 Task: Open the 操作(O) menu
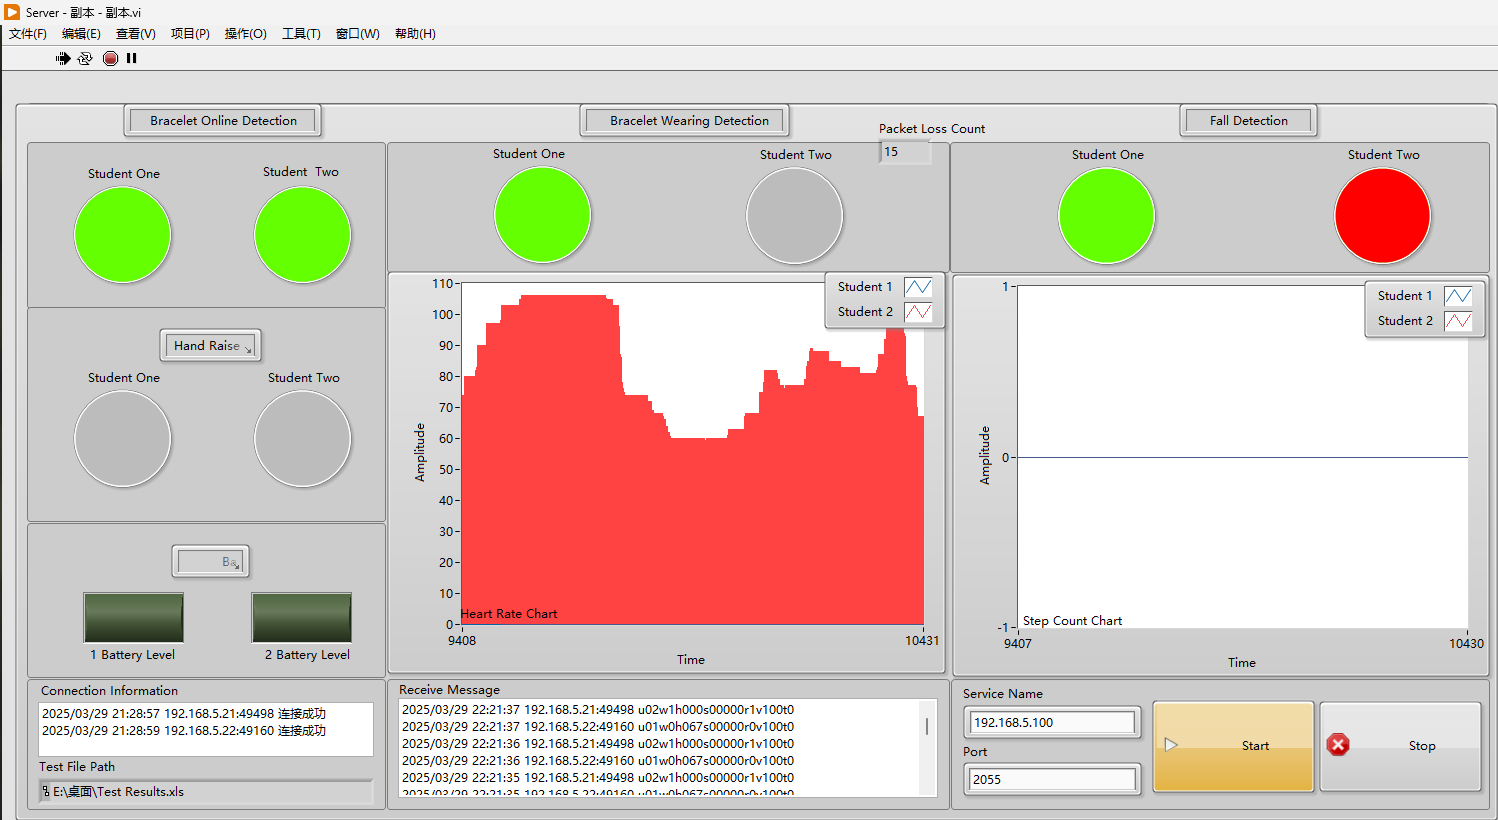pyautogui.click(x=245, y=33)
